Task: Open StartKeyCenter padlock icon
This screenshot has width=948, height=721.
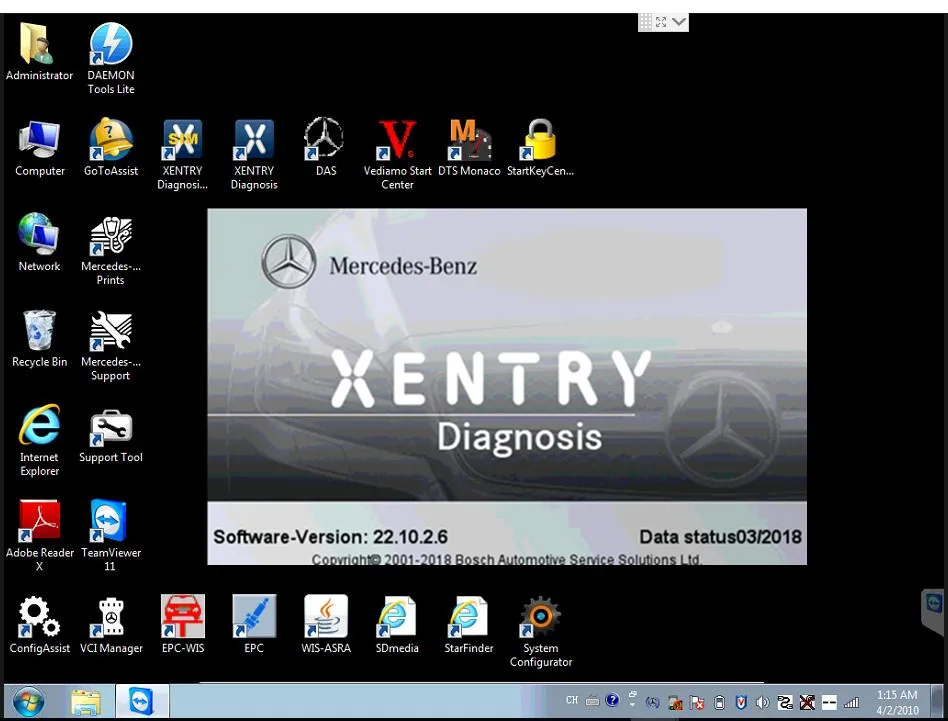Action: pos(540,148)
